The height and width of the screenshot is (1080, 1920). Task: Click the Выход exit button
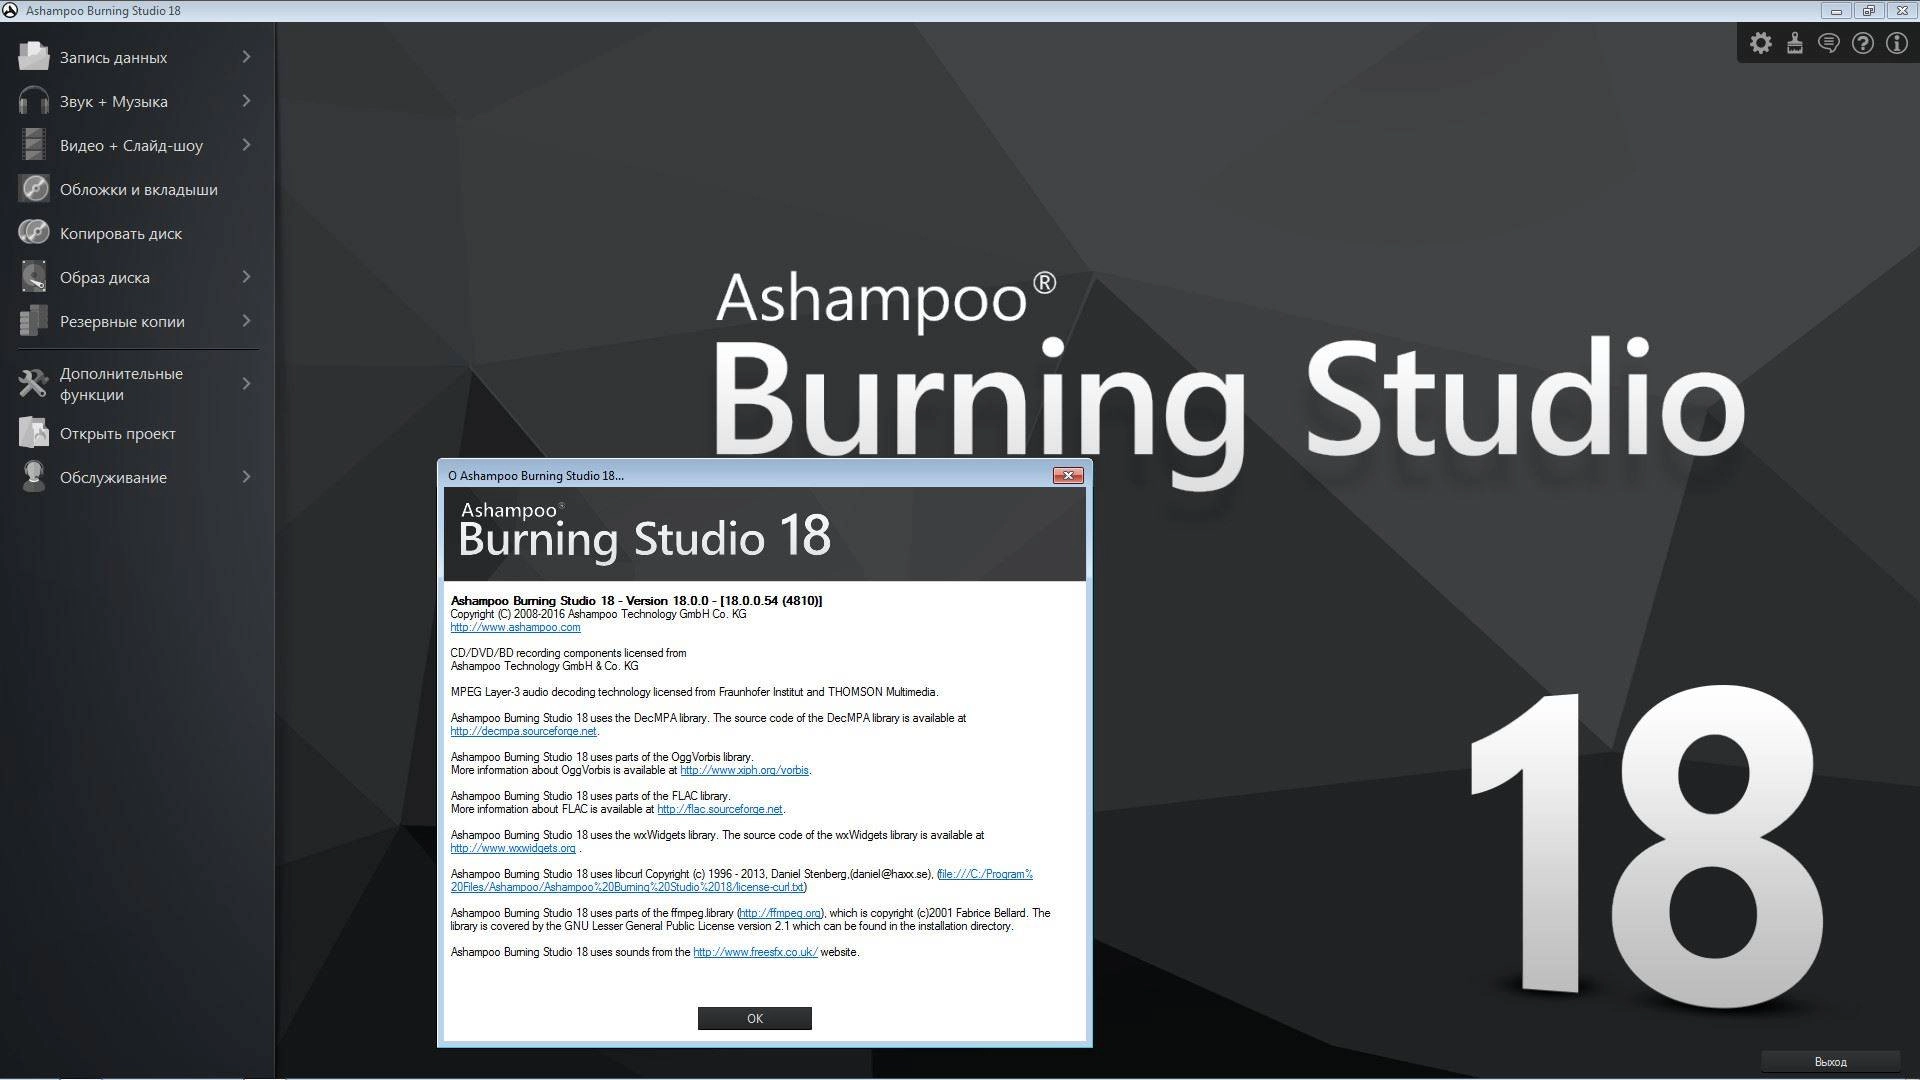[1830, 1061]
